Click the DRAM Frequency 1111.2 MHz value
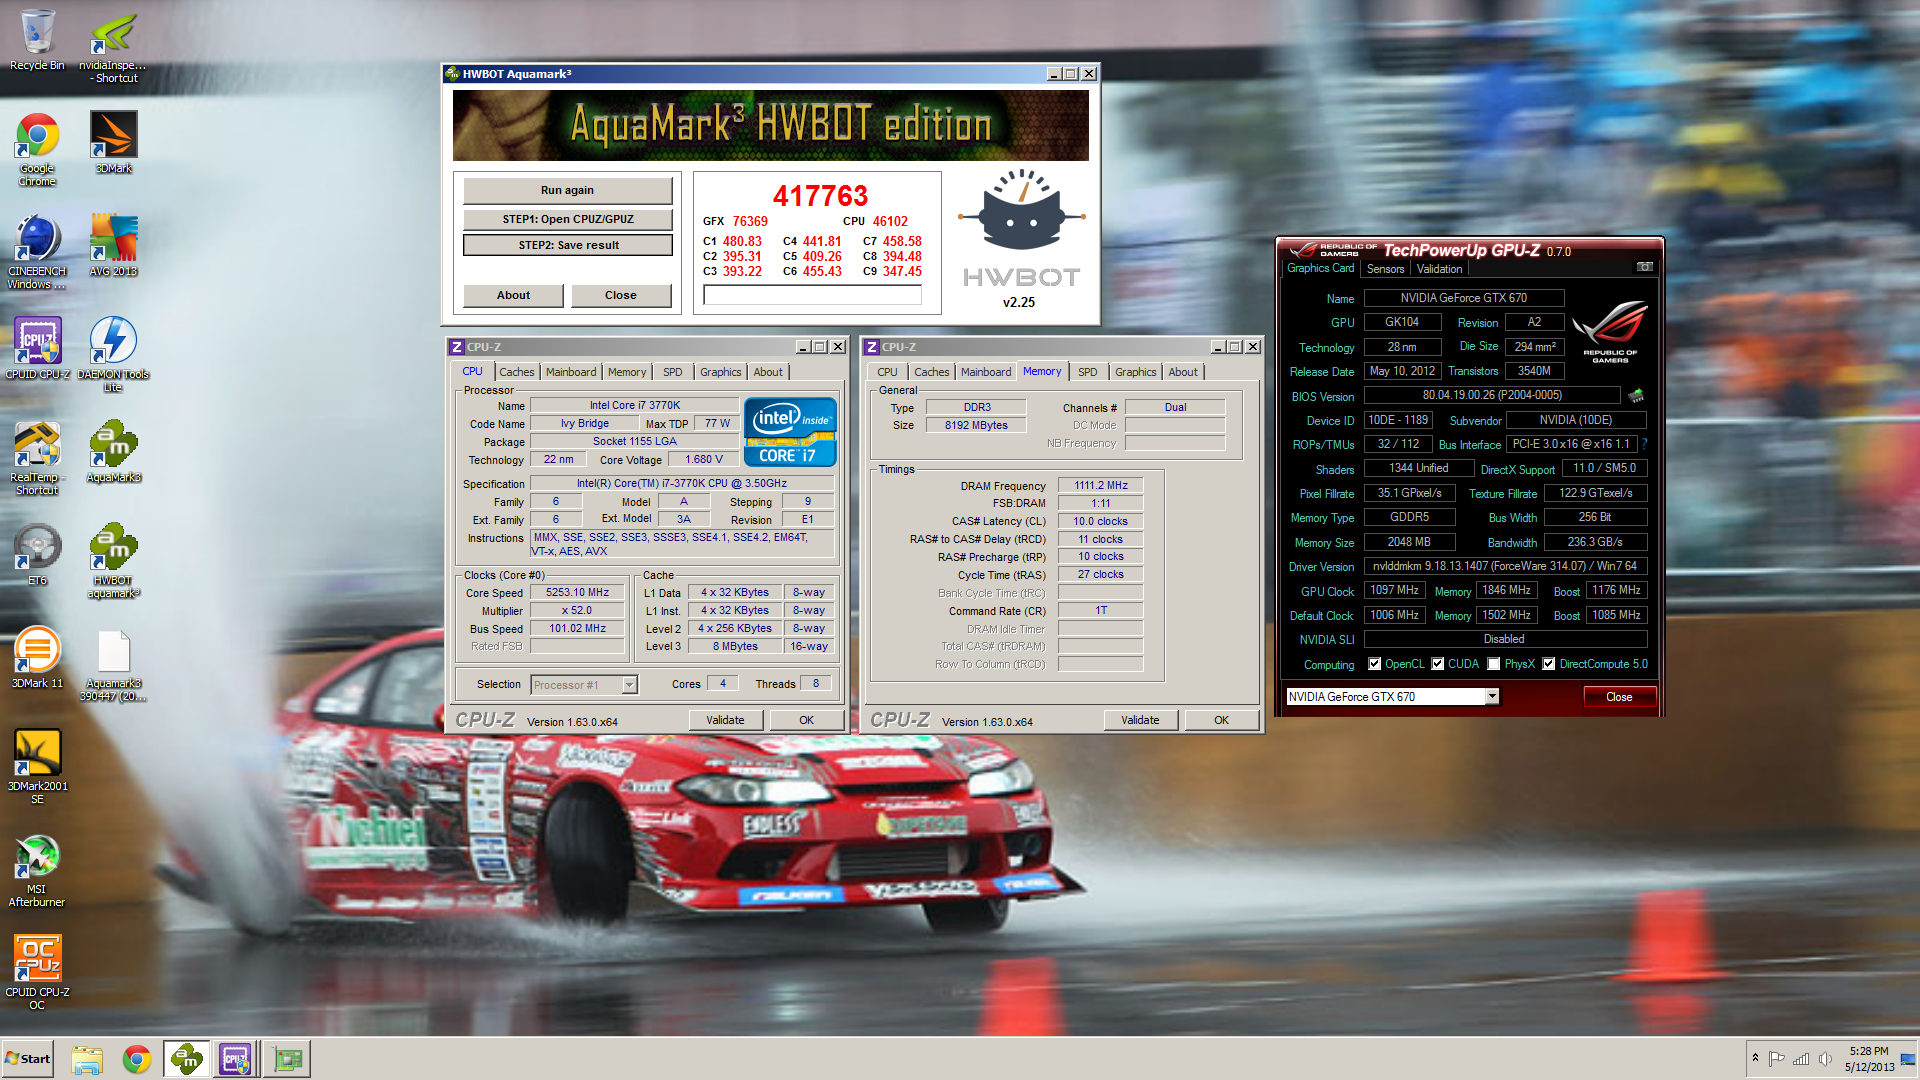 [x=1101, y=486]
